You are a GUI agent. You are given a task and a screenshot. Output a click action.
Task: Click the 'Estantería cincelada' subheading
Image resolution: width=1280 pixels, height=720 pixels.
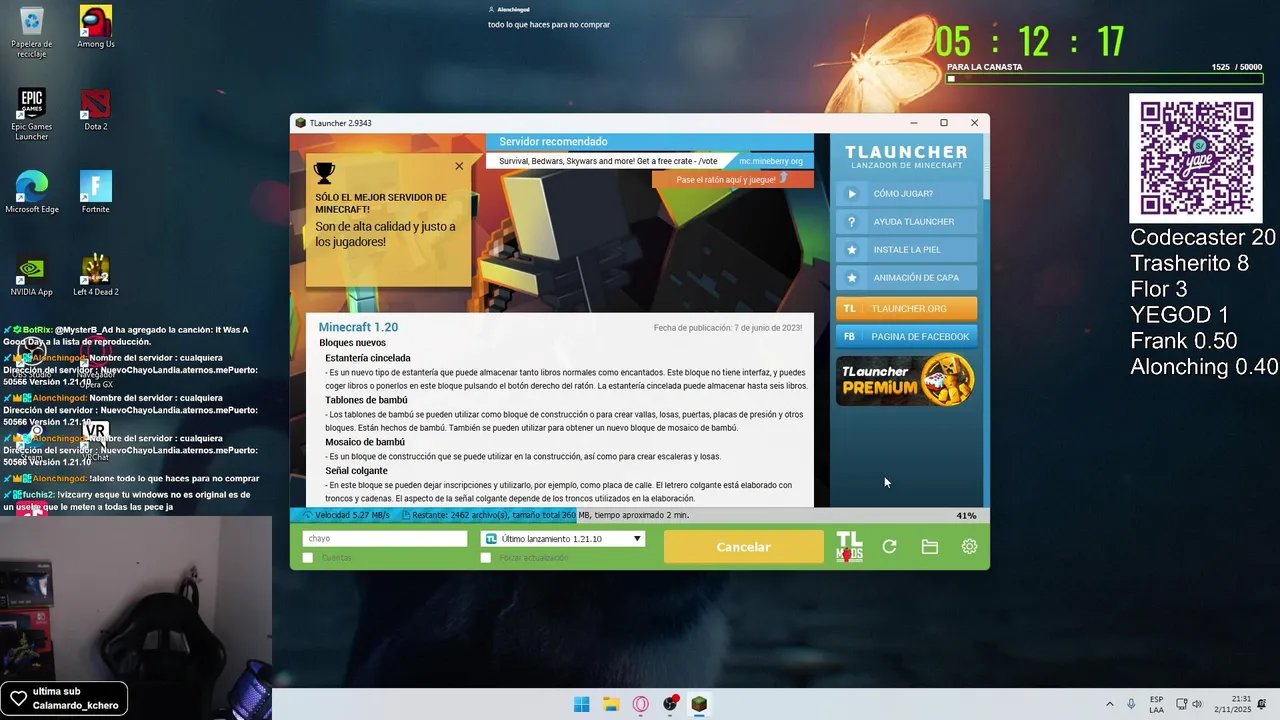click(x=368, y=358)
